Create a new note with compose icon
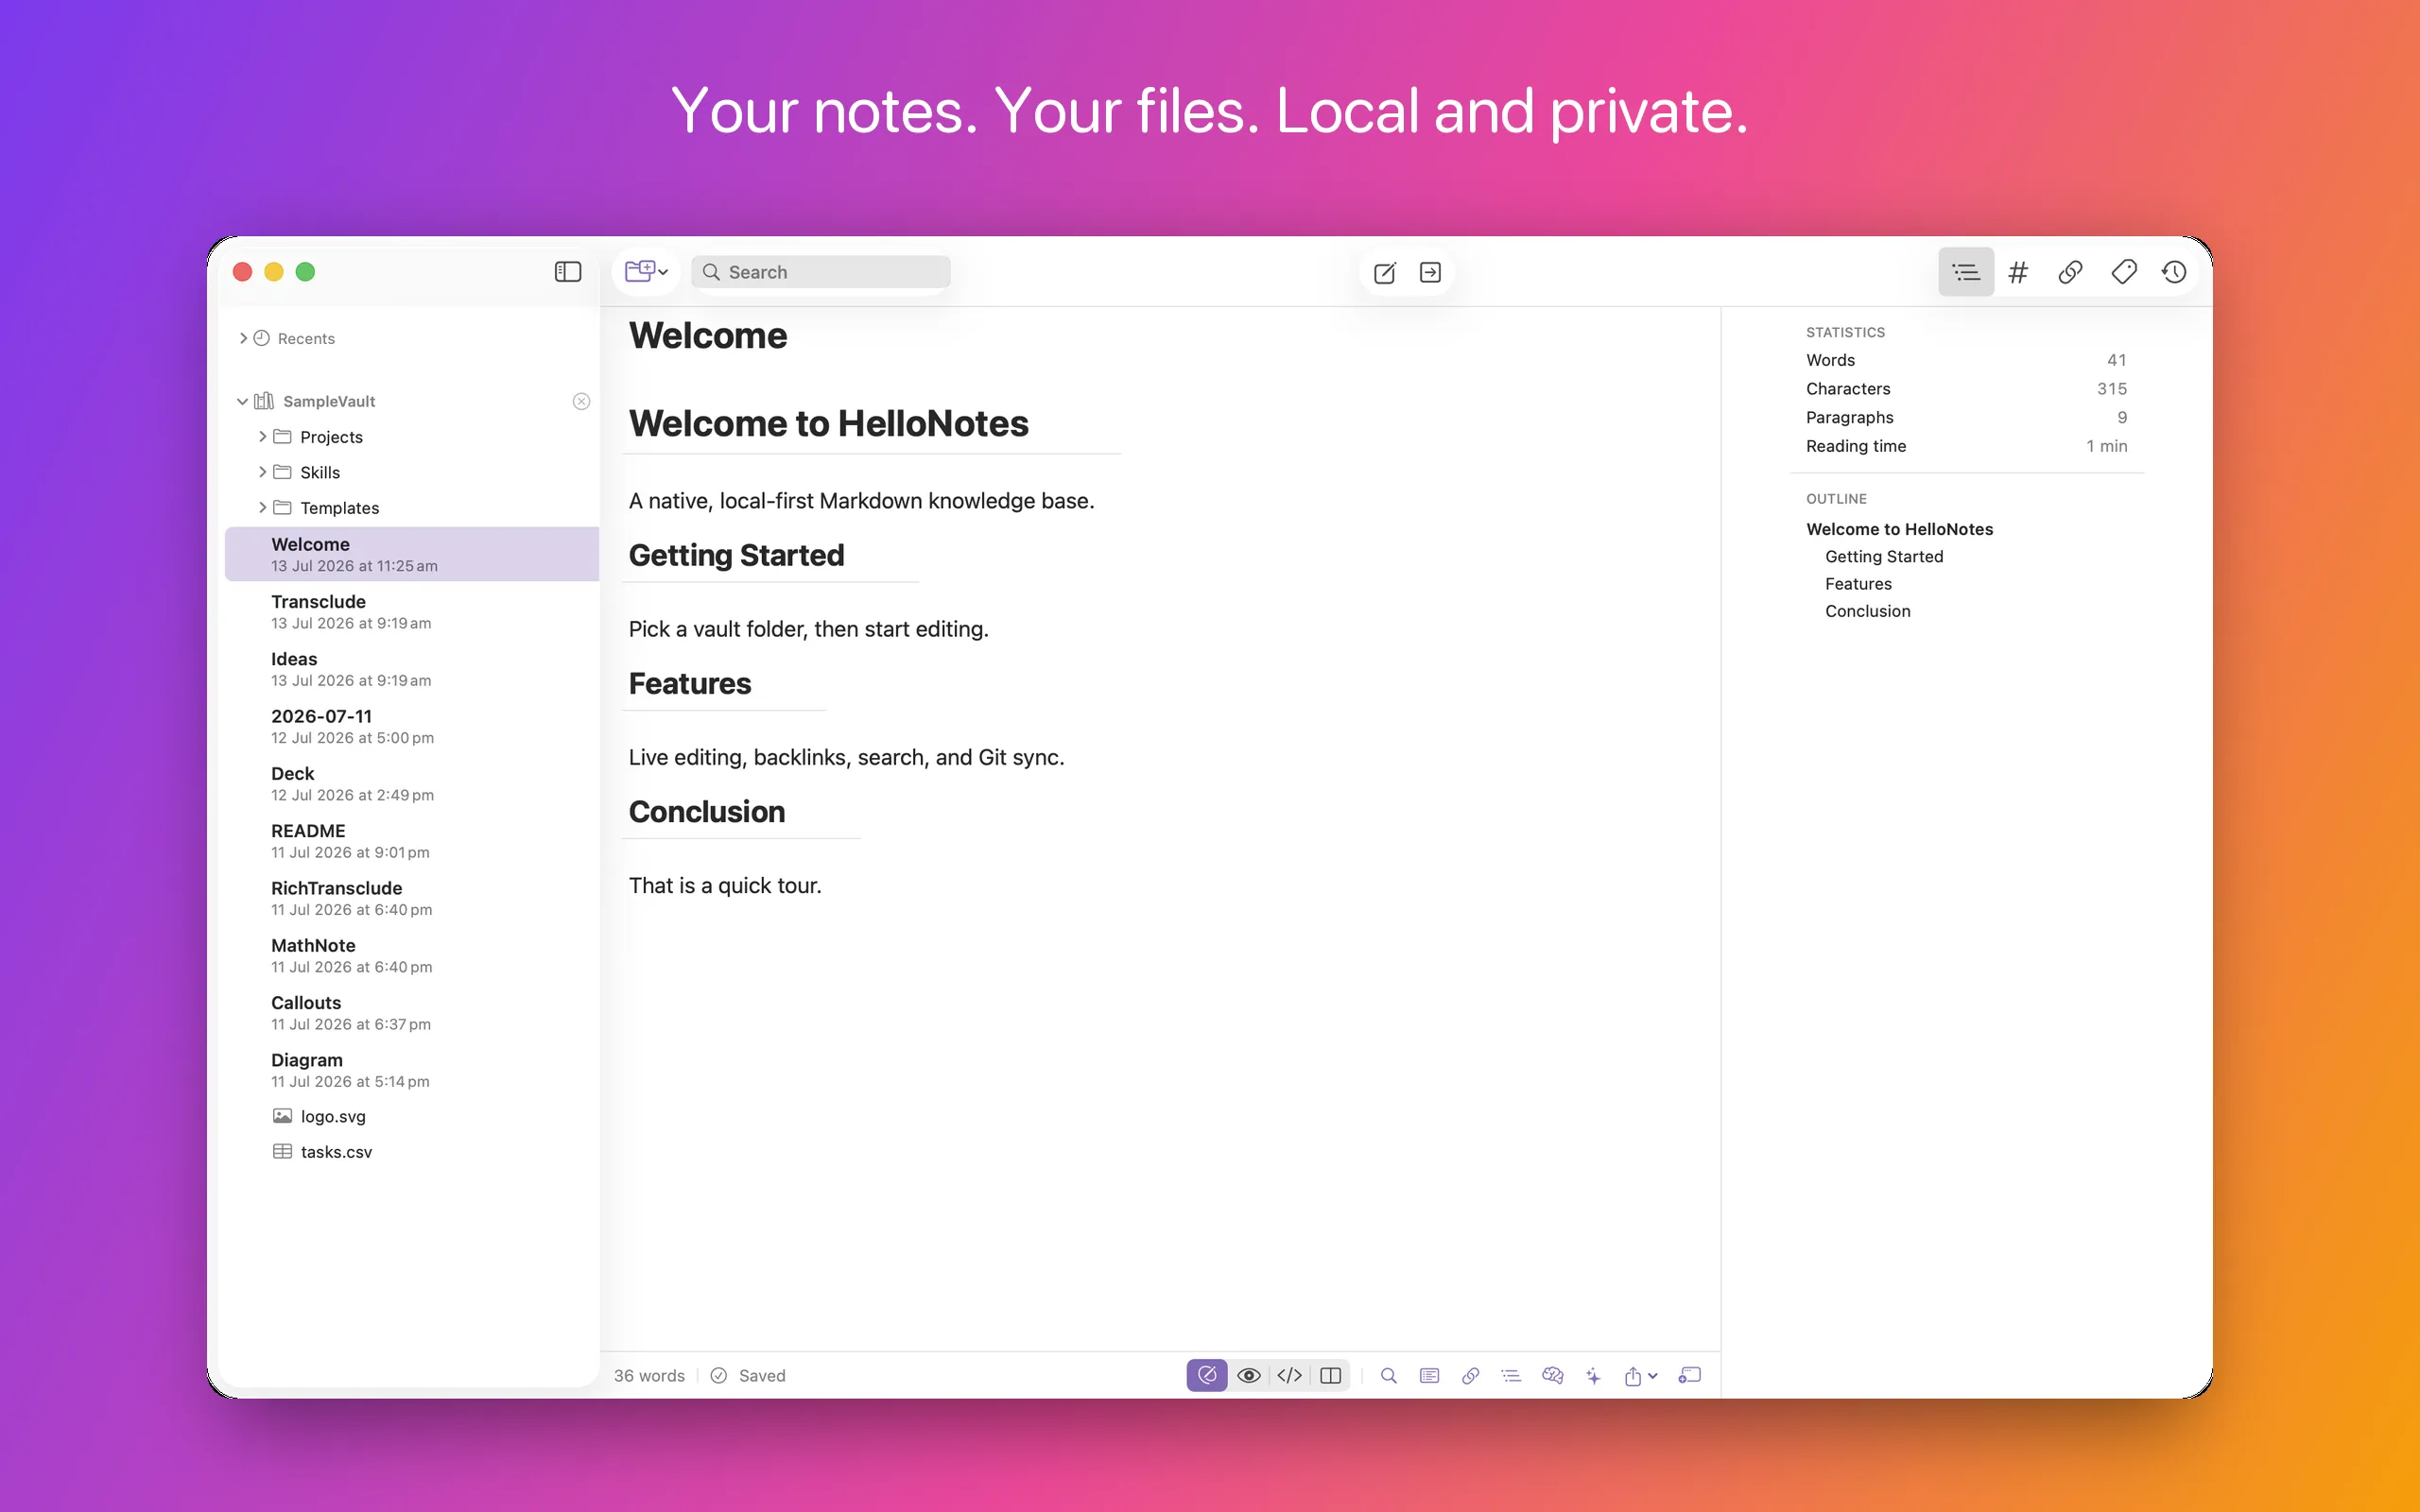 [1384, 273]
